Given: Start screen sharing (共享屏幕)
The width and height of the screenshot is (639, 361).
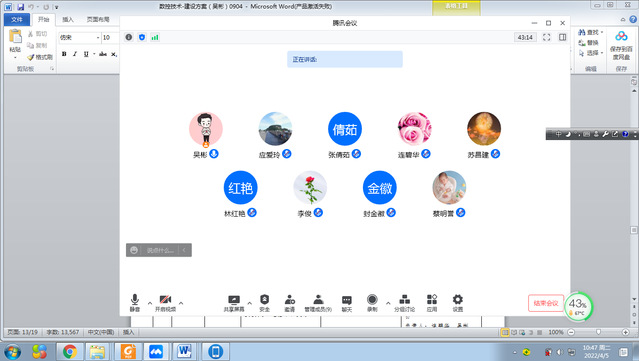Looking at the screenshot, I should [234, 303].
